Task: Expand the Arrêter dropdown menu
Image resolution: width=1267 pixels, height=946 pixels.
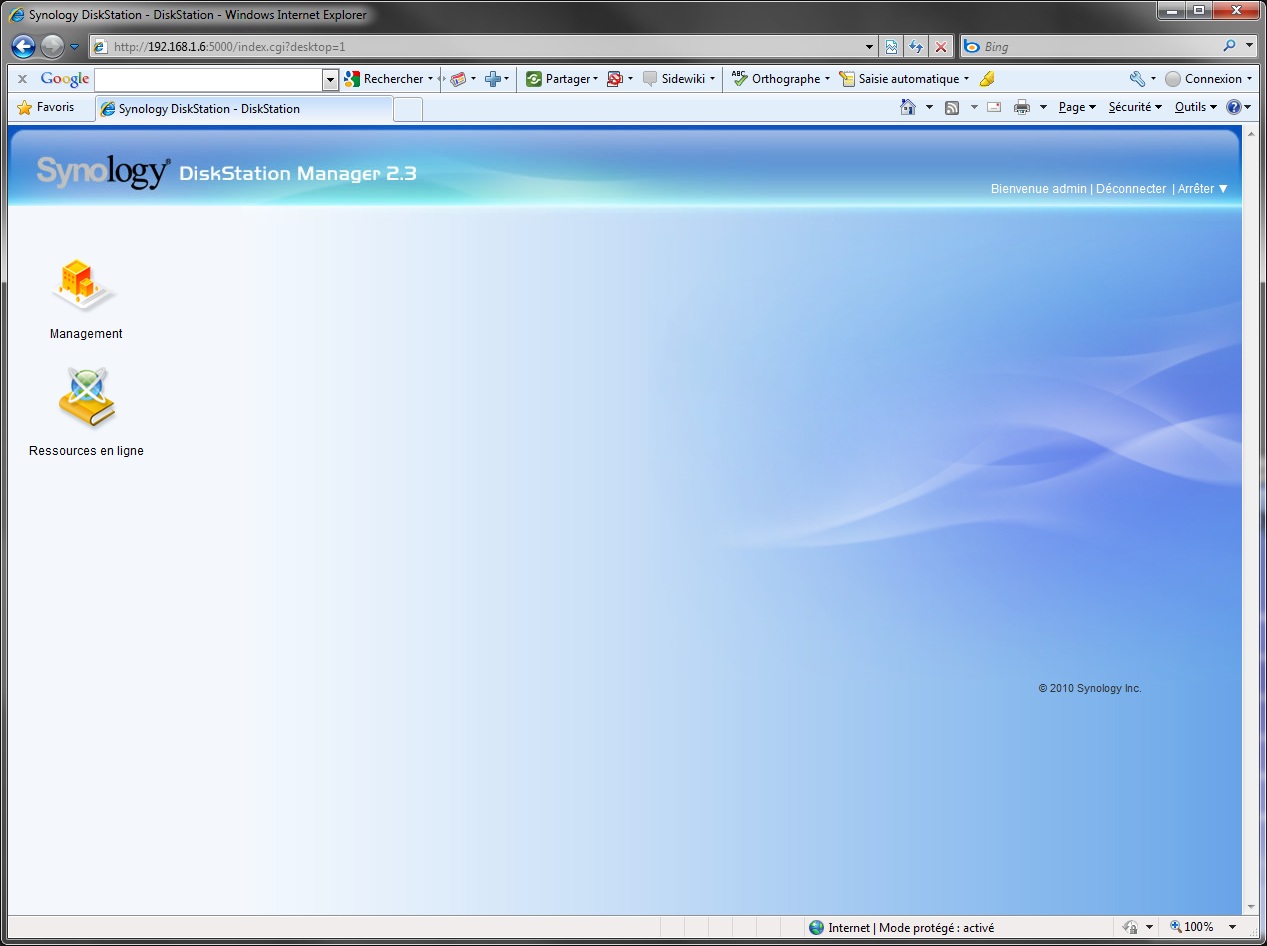Action: (1202, 188)
